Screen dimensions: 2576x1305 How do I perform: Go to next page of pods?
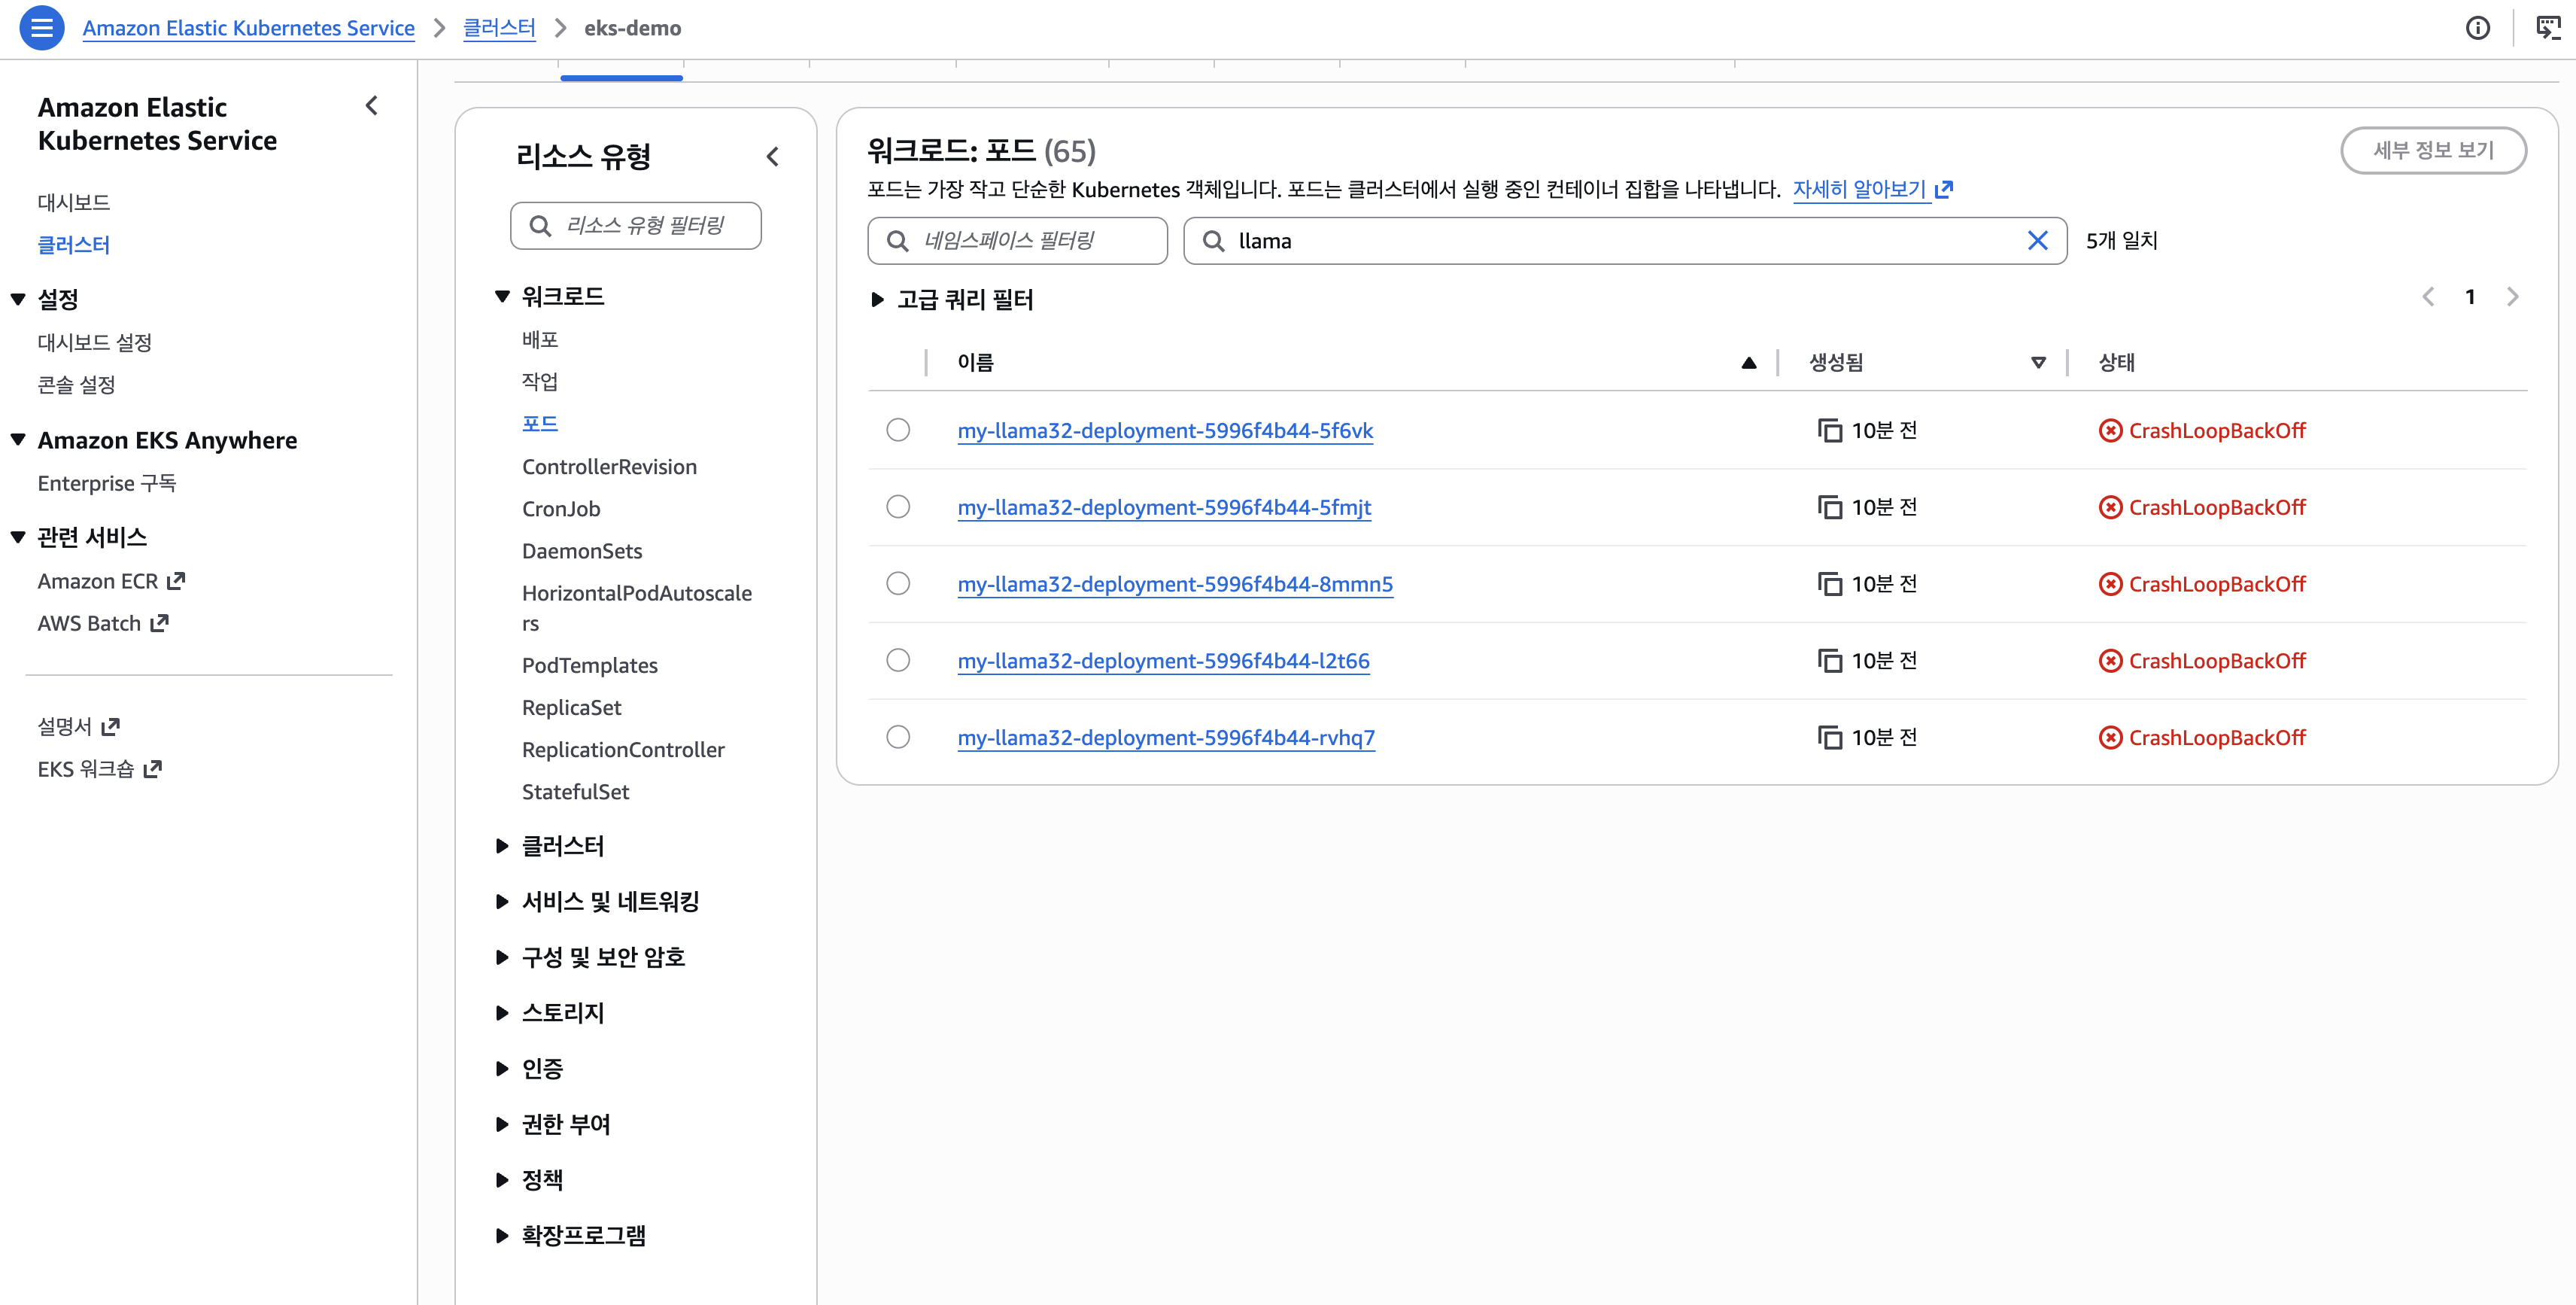point(2512,297)
